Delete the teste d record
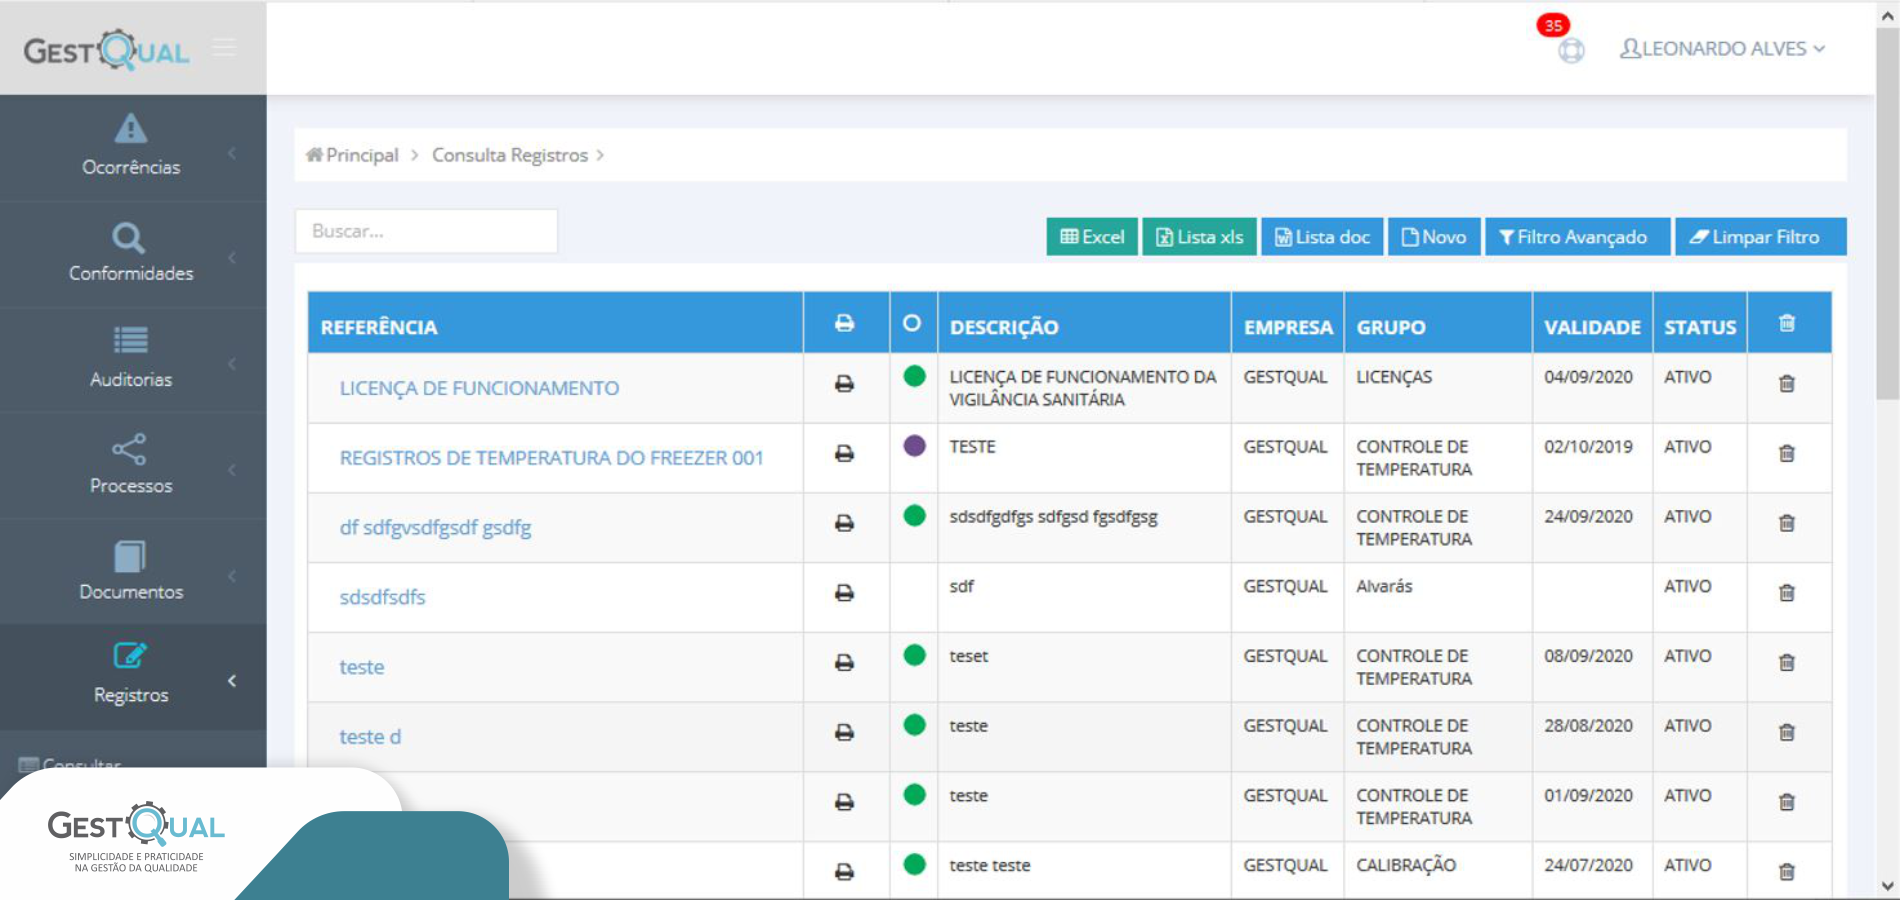Viewport: 1900px width, 900px height. [1787, 733]
